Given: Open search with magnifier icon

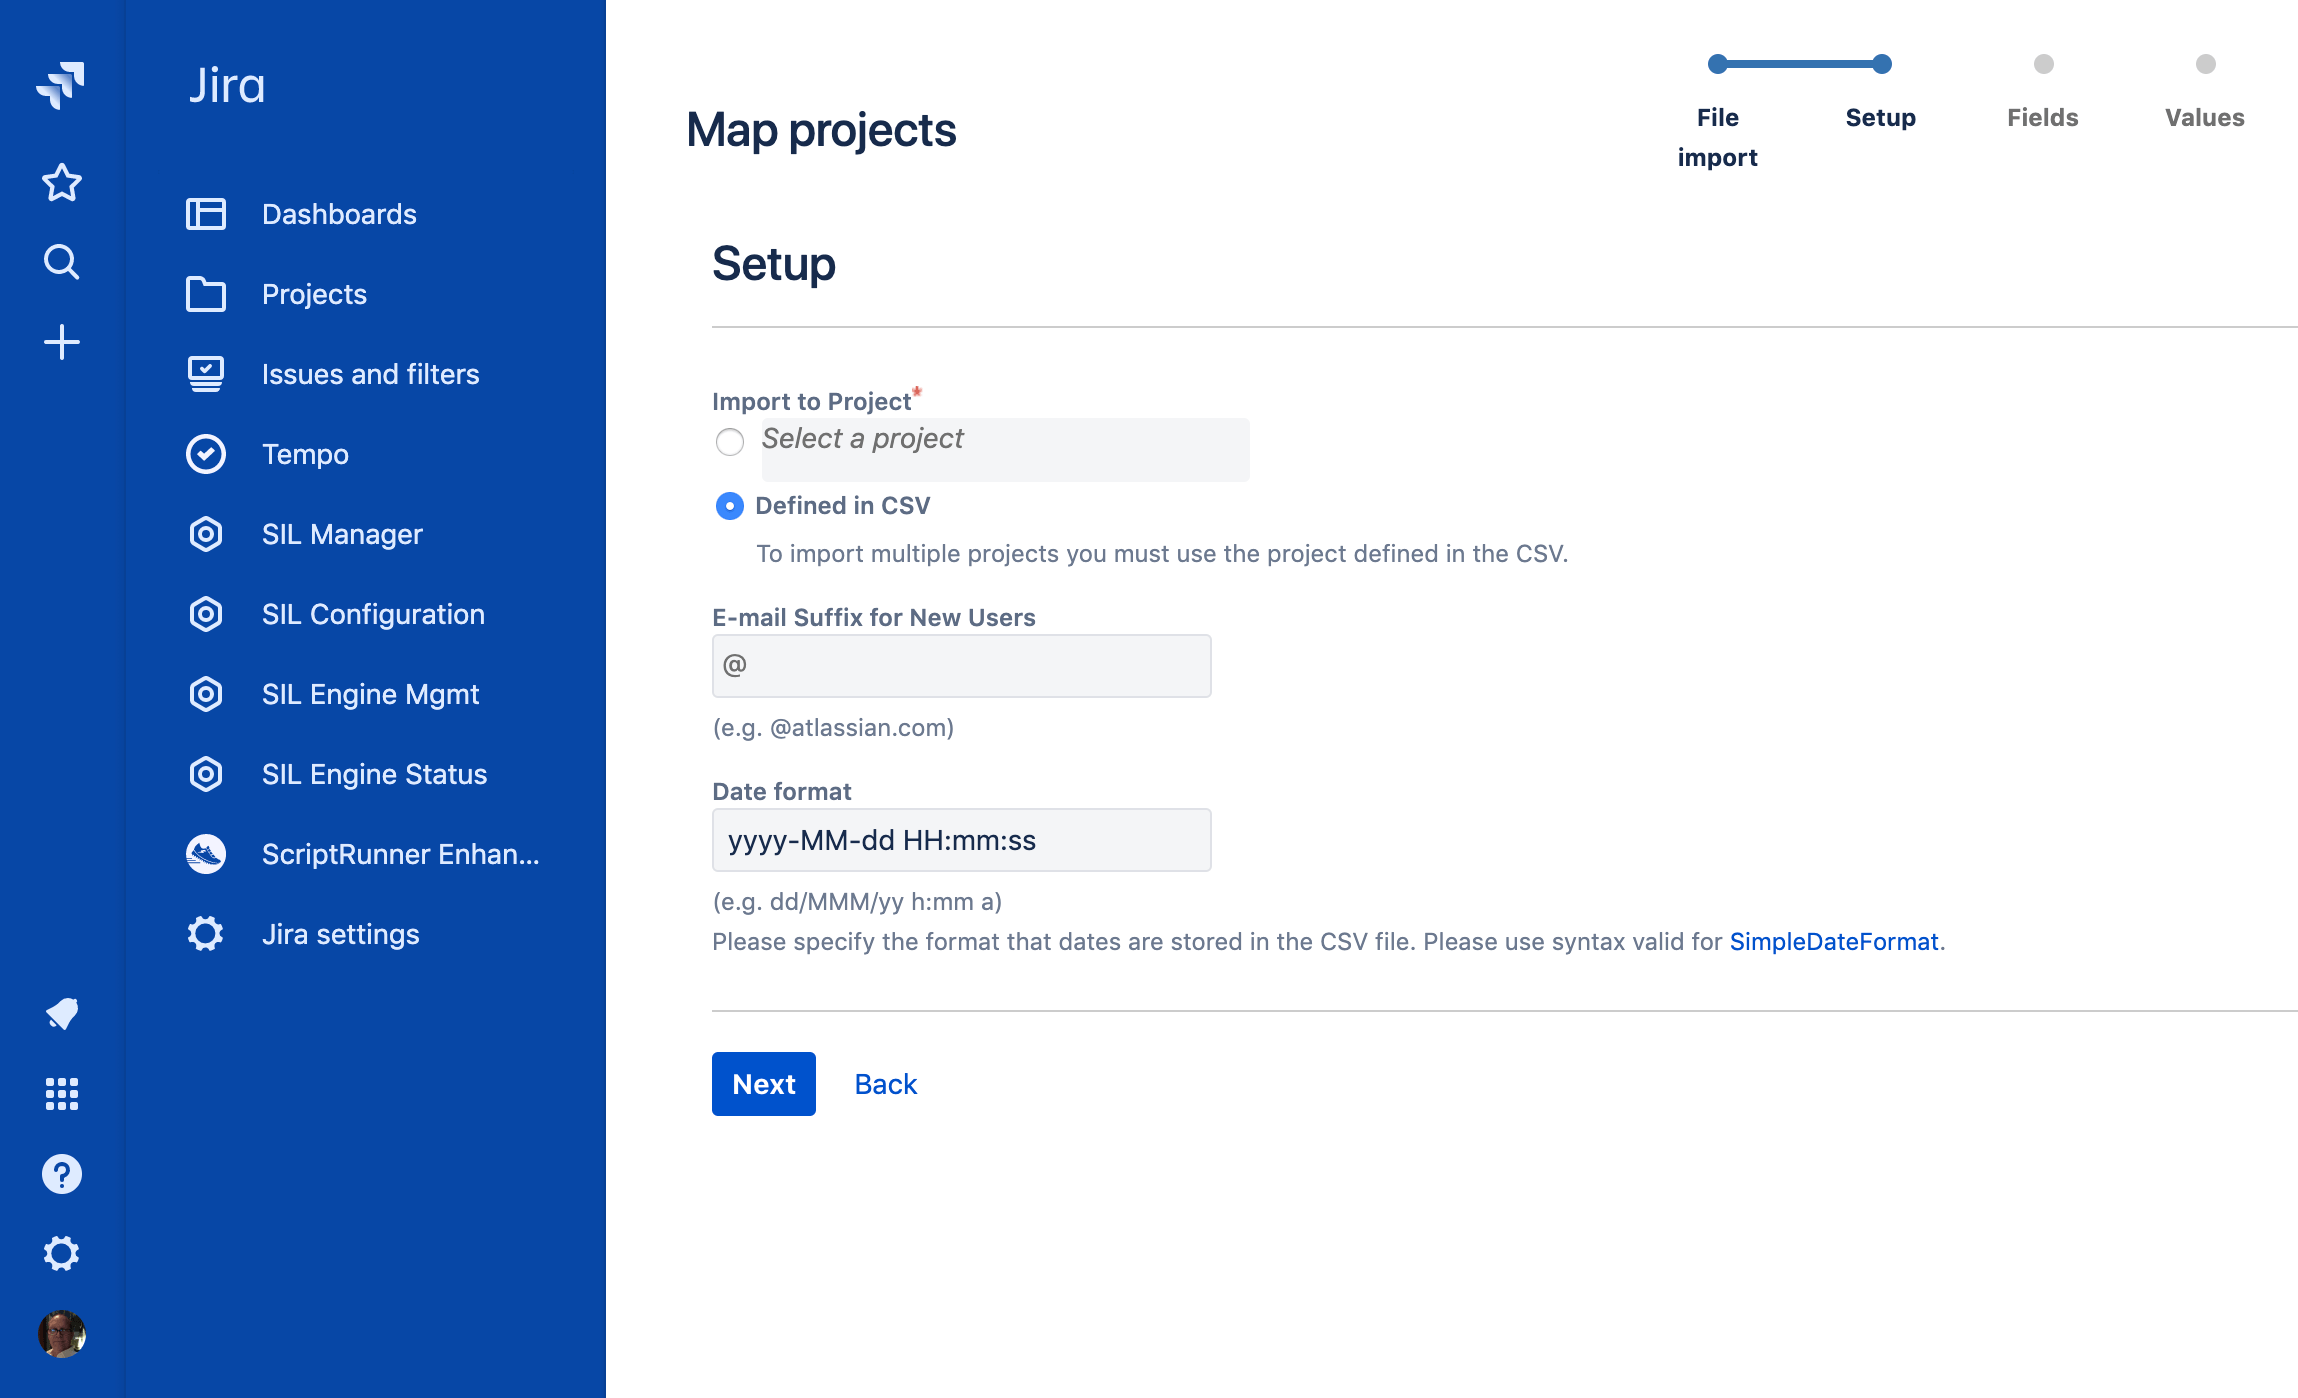Looking at the screenshot, I should (x=61, y=262).
